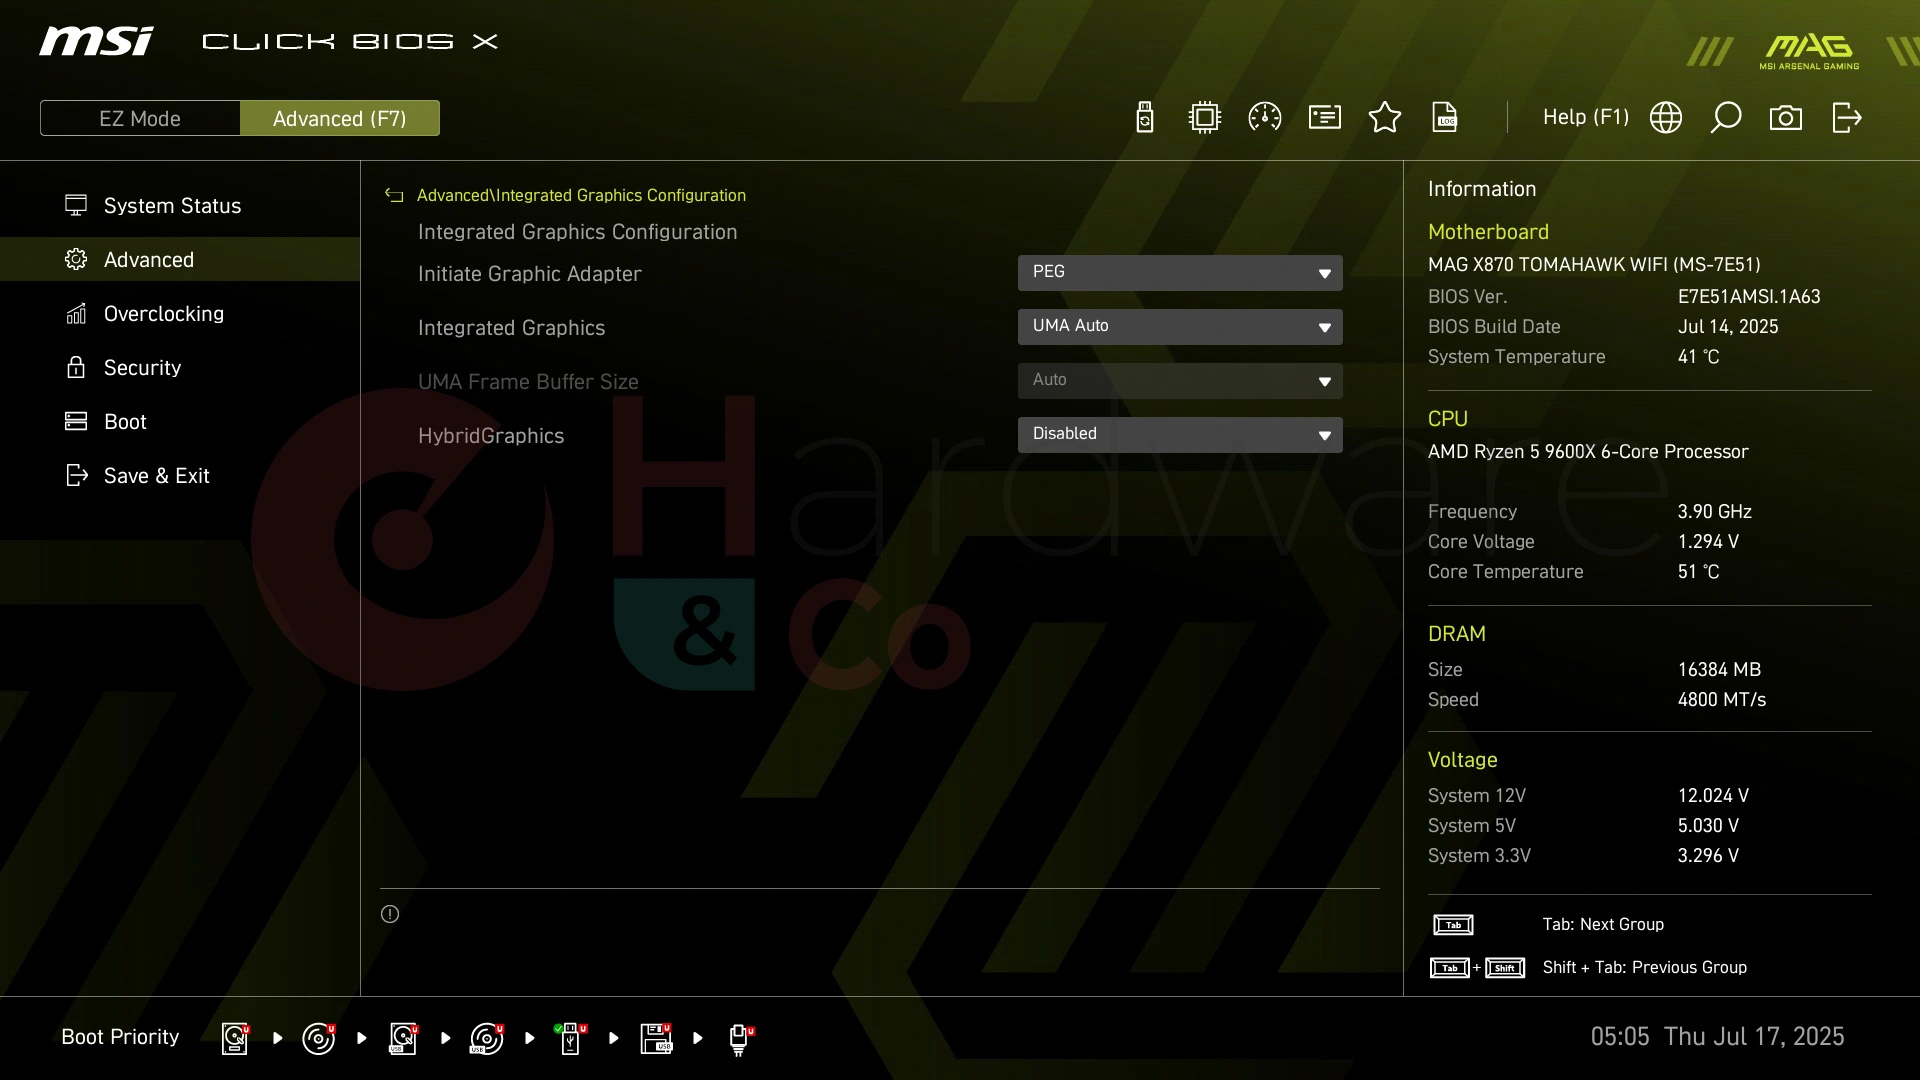1920x1080 pixels.
Task: Click the Boot Priority label
Action: point(120,1037)
